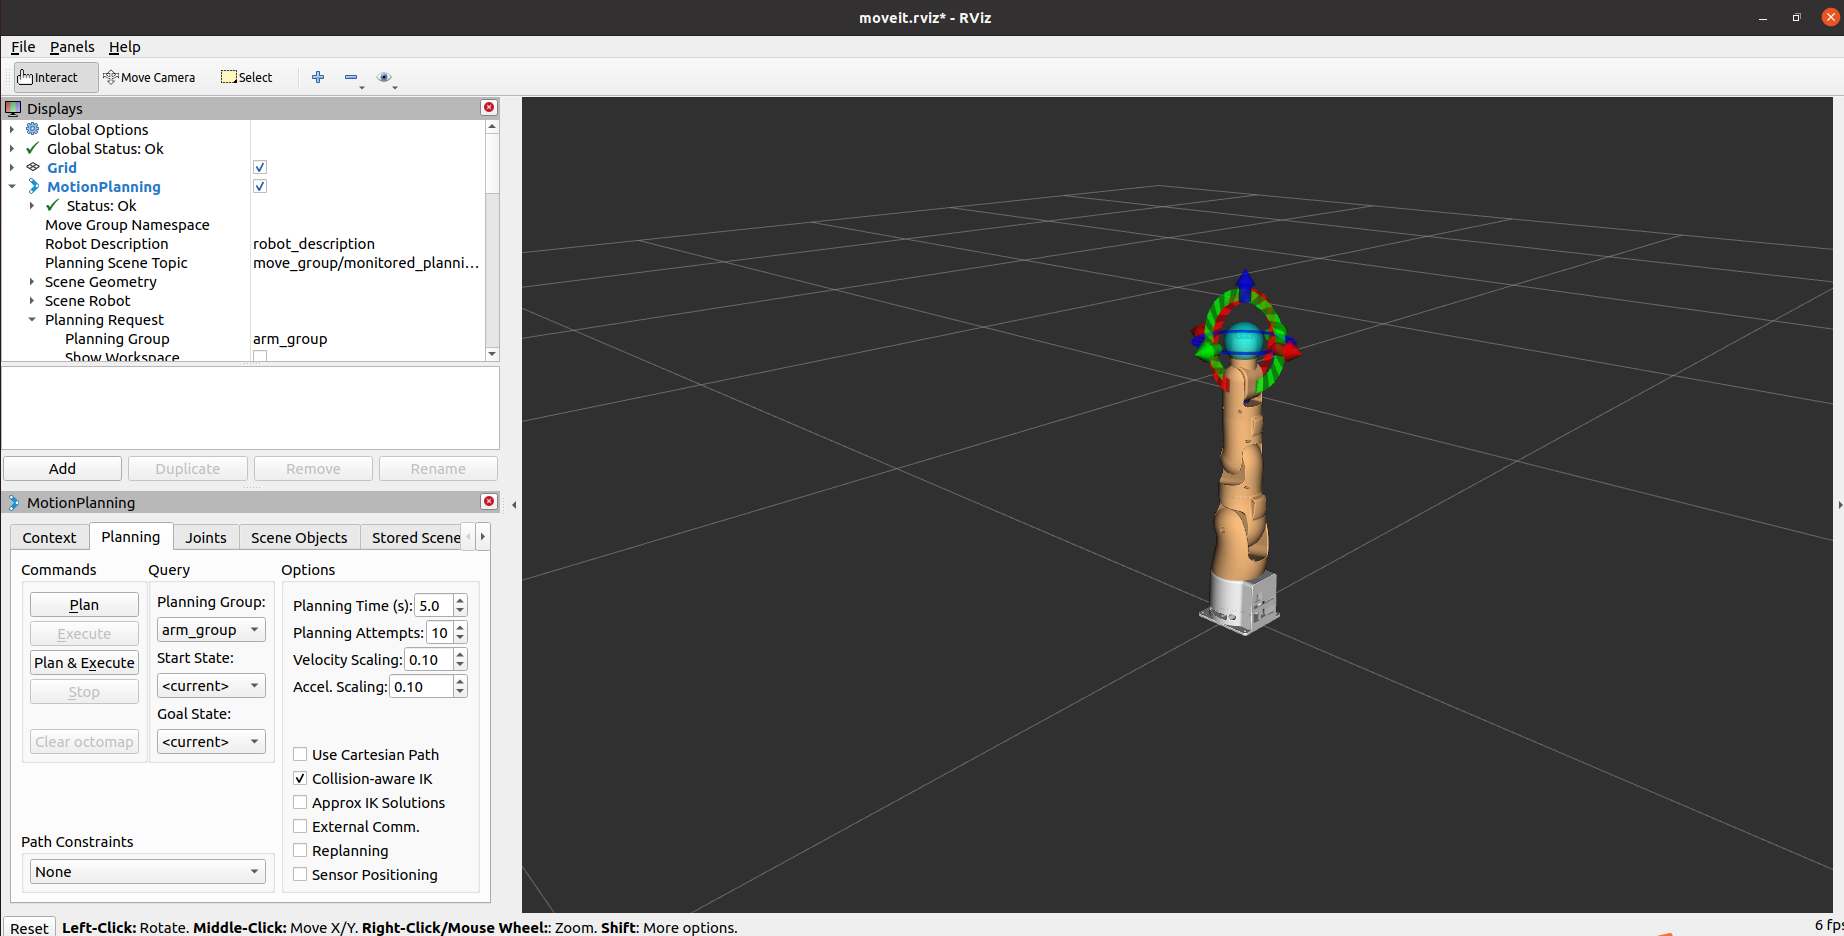Toggle the Show Workspace checkbox
Image resolution: width=1844 pixels, height=936 pixels.
pyautogui.click(x=260, y=356)
